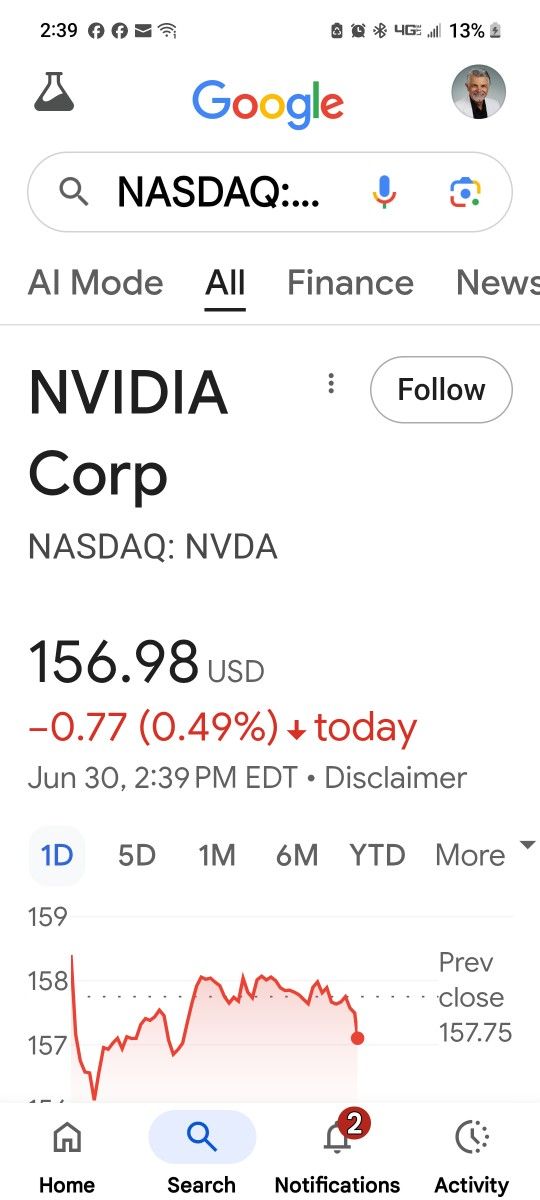Open the Disclaimer link

[x=396, y=778]
